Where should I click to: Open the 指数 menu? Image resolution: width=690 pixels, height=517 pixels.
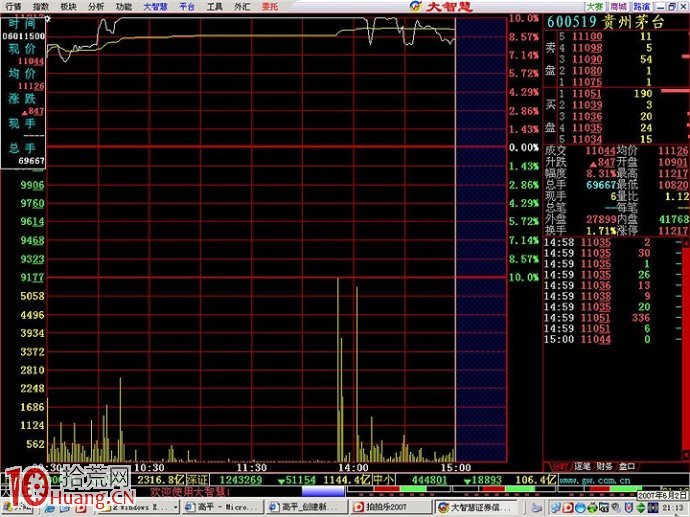[x=41, y=7]
